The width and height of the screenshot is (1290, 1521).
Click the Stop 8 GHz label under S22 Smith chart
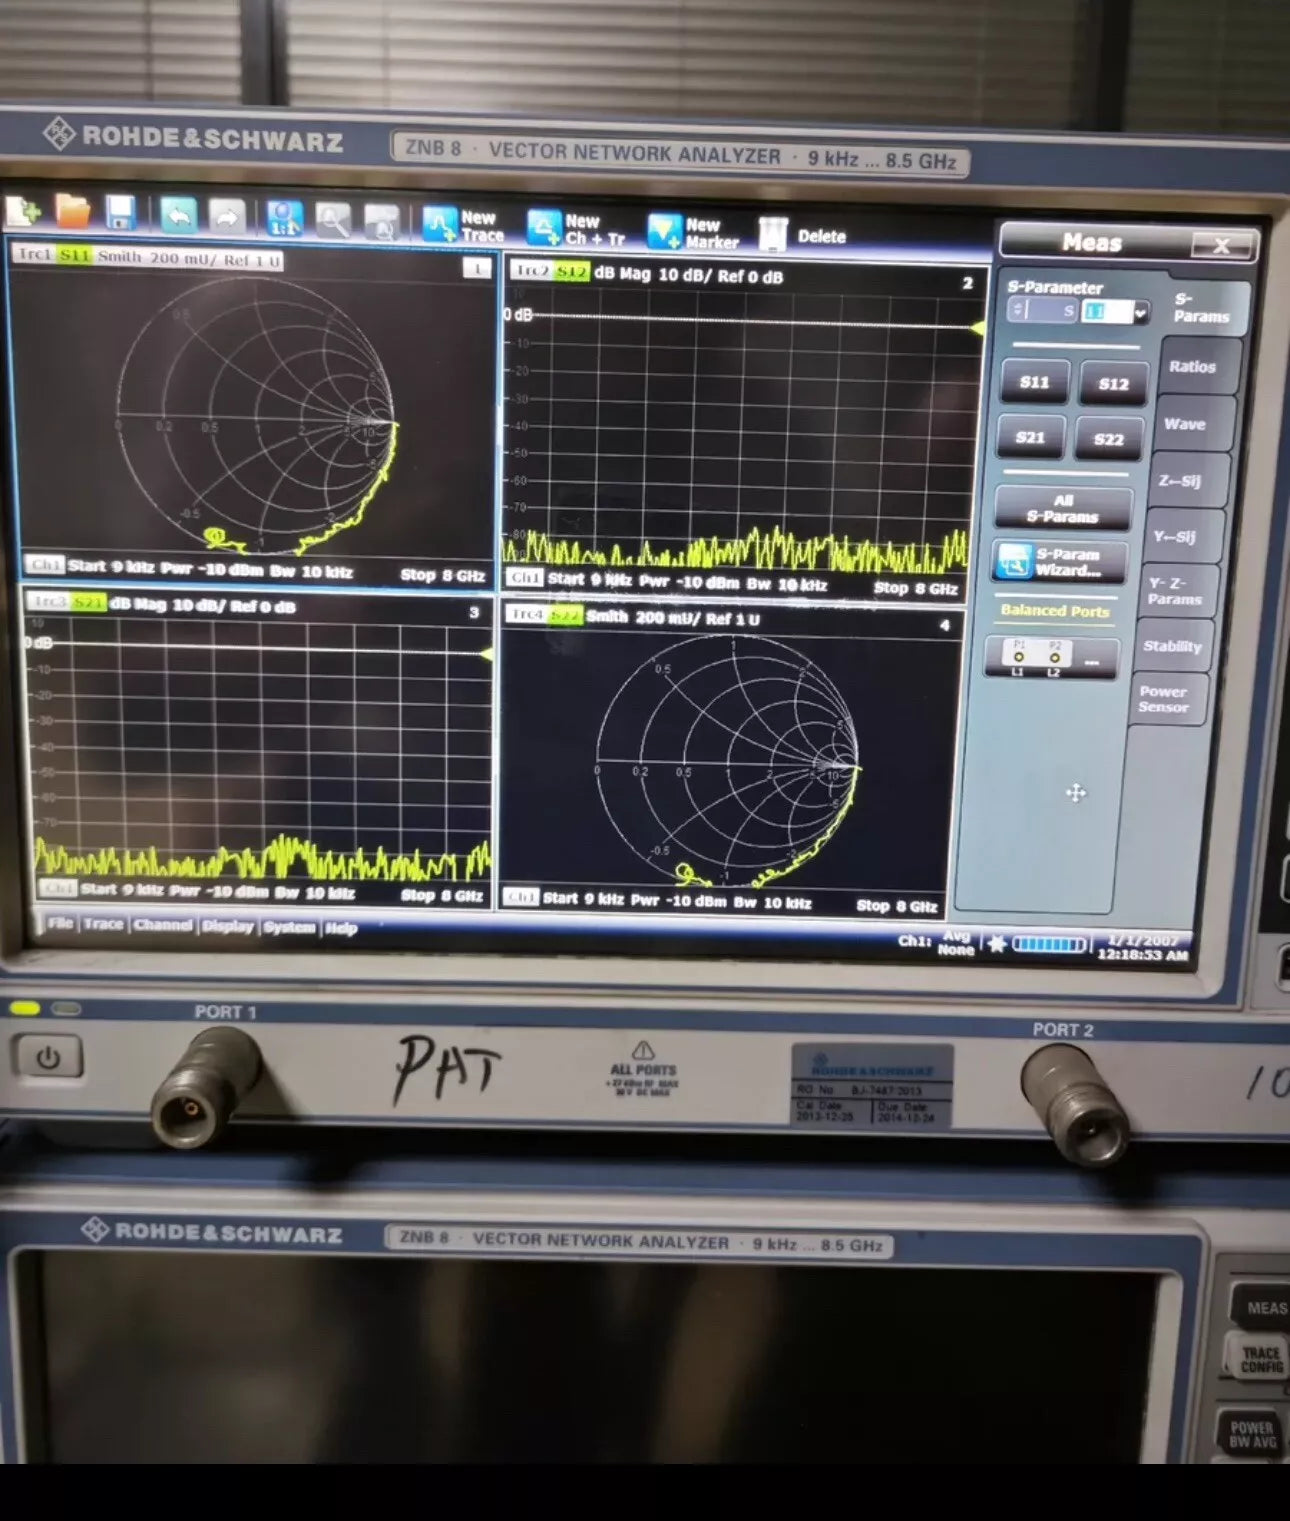pyautogui.click(x=897, y=906)
